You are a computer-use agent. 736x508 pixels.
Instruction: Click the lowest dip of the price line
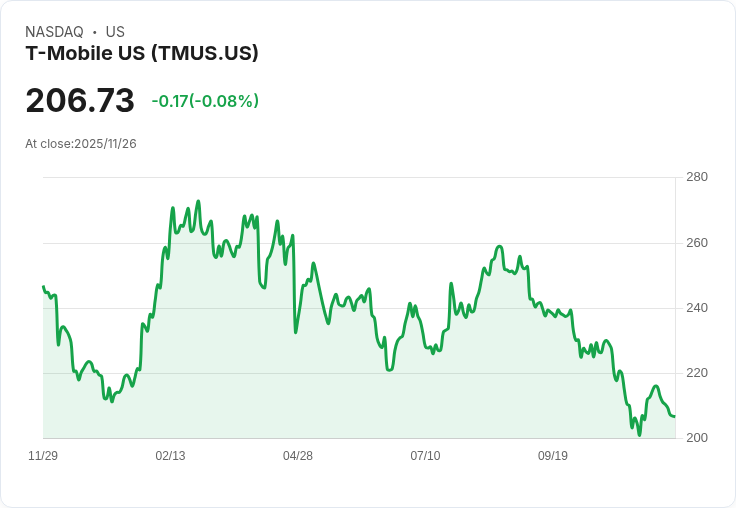click(x=639, y=435)
